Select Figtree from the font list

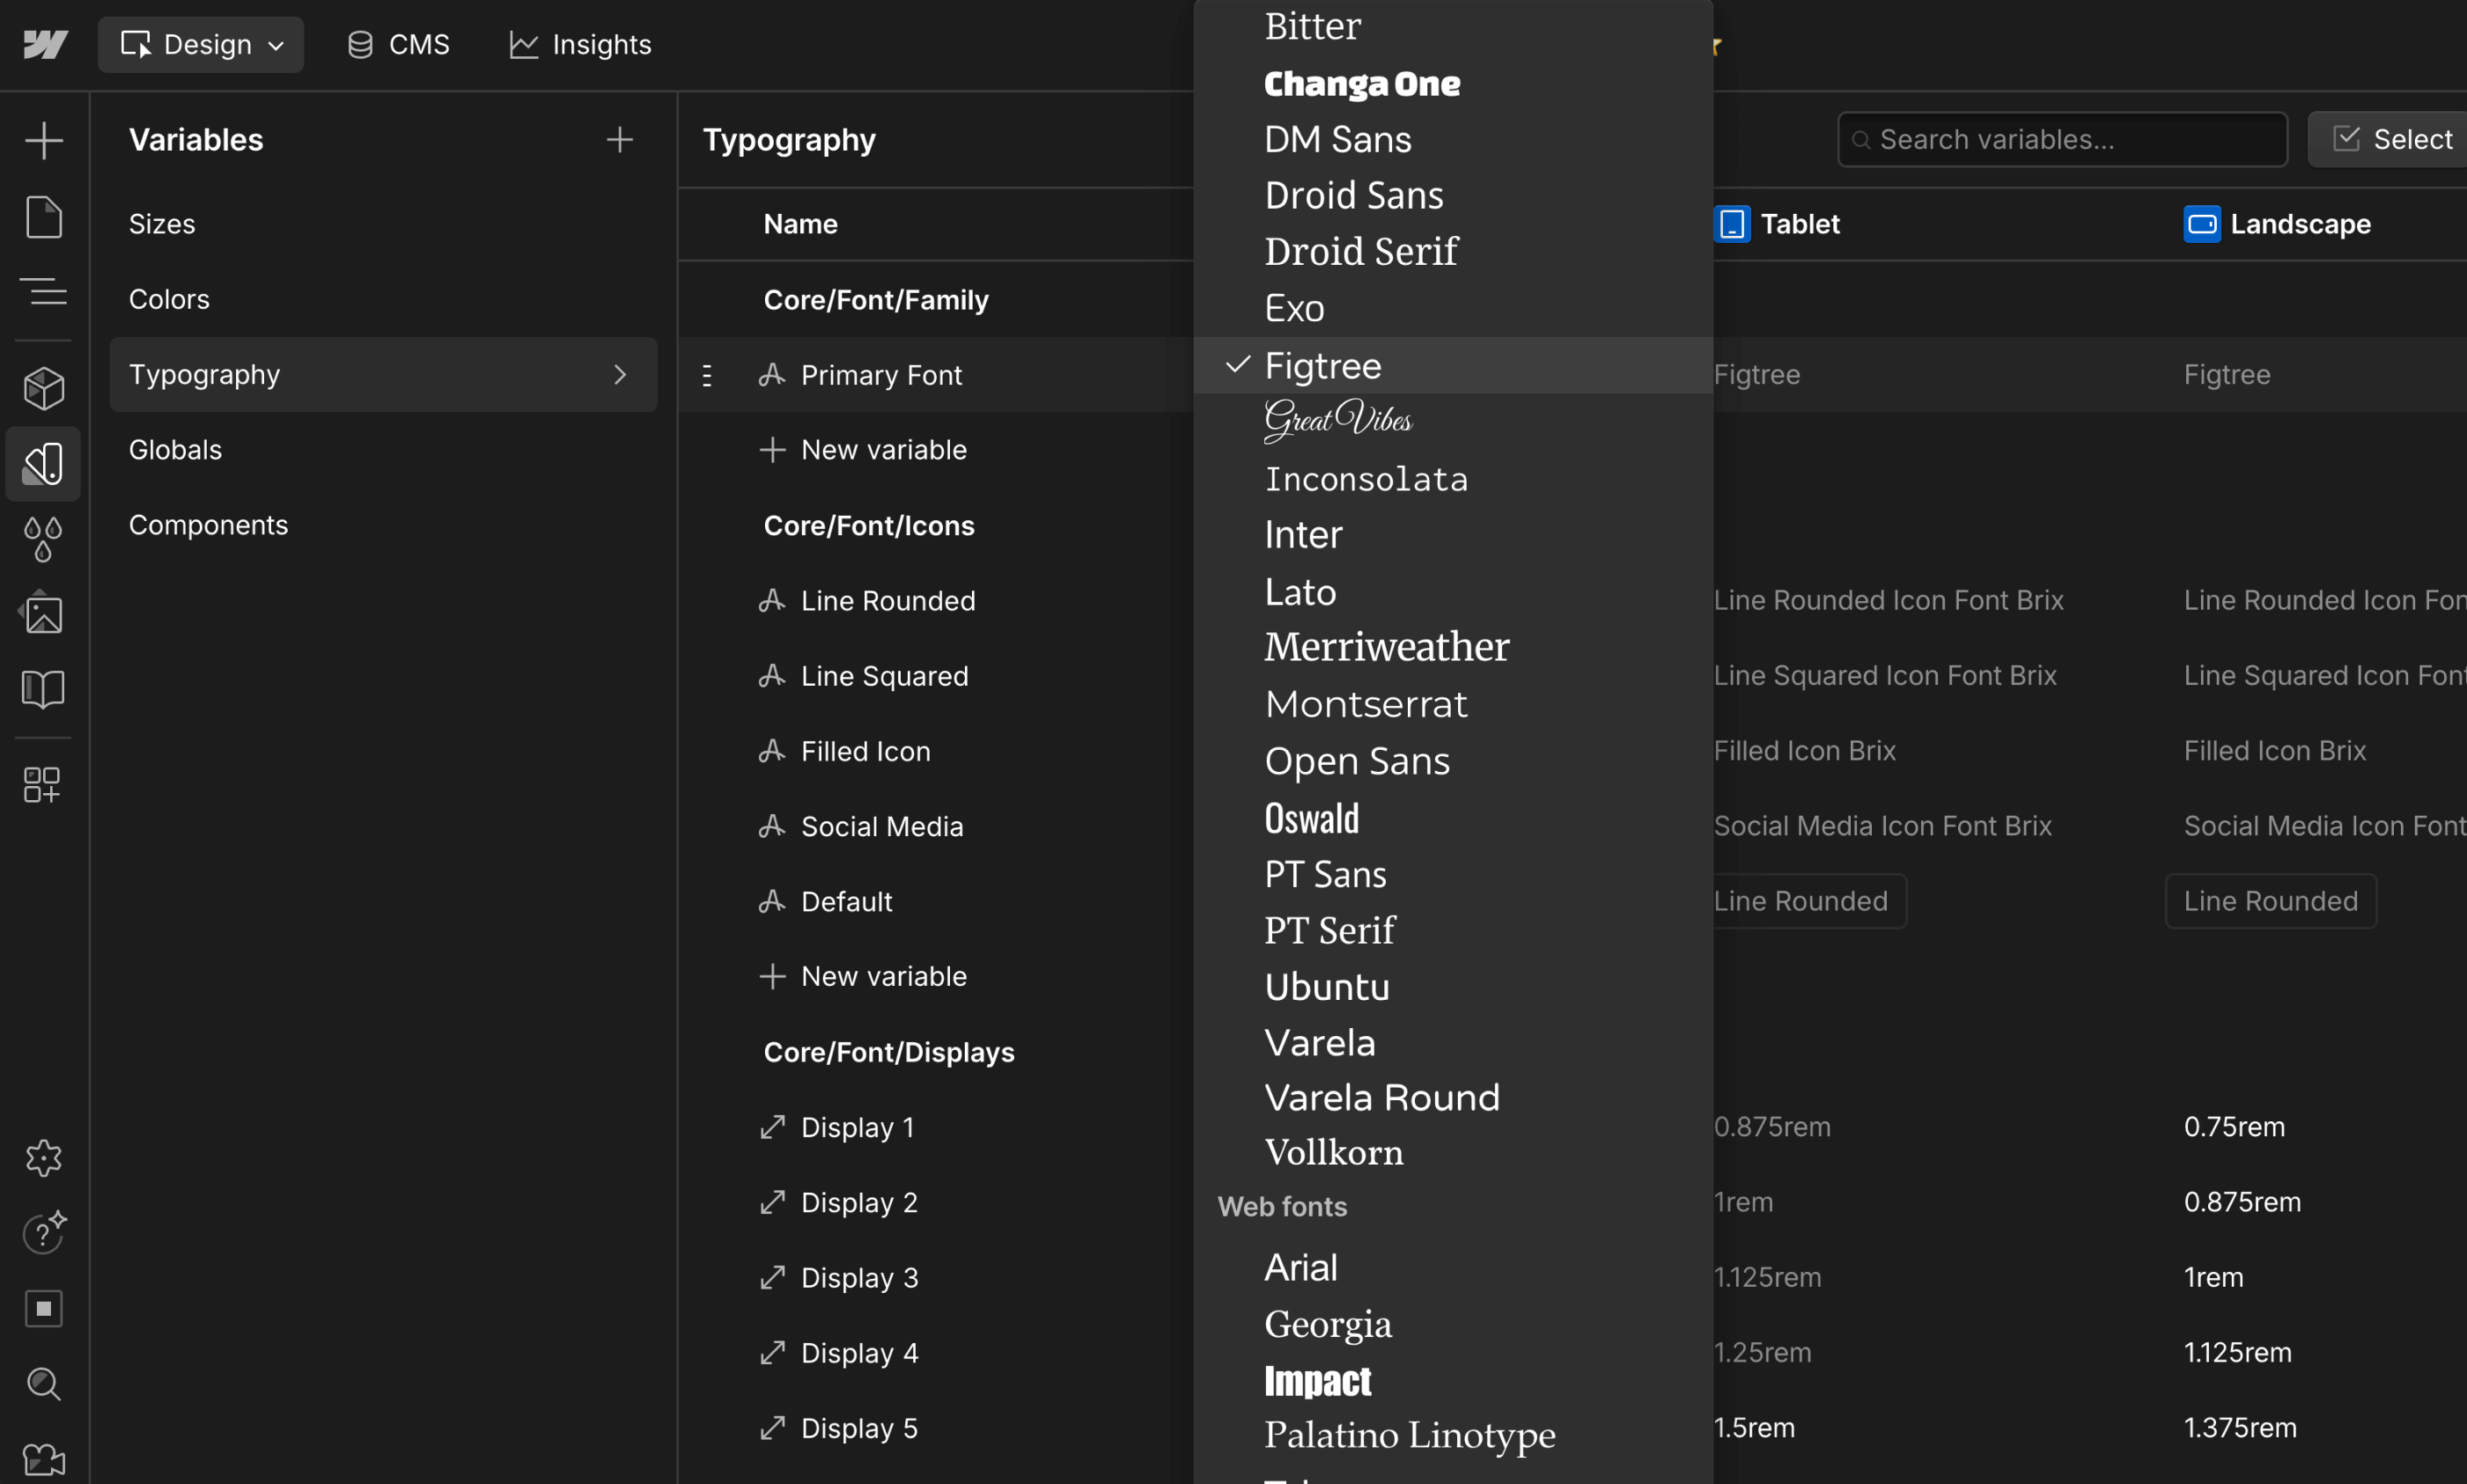1322,365
